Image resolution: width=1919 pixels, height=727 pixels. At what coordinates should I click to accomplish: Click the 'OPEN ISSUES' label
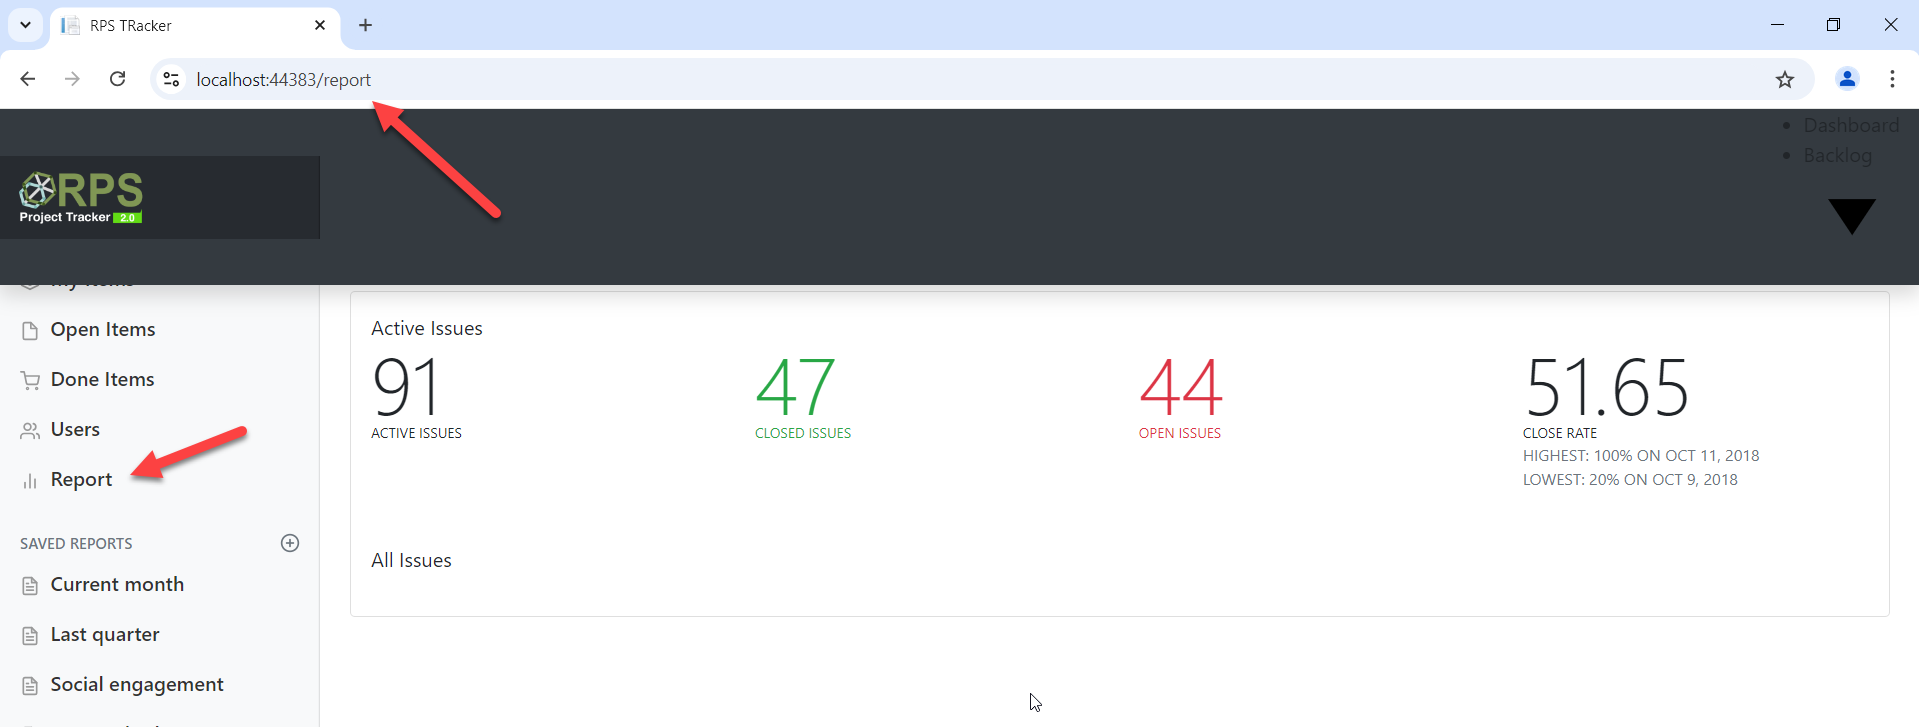(x=1180, y=433)
